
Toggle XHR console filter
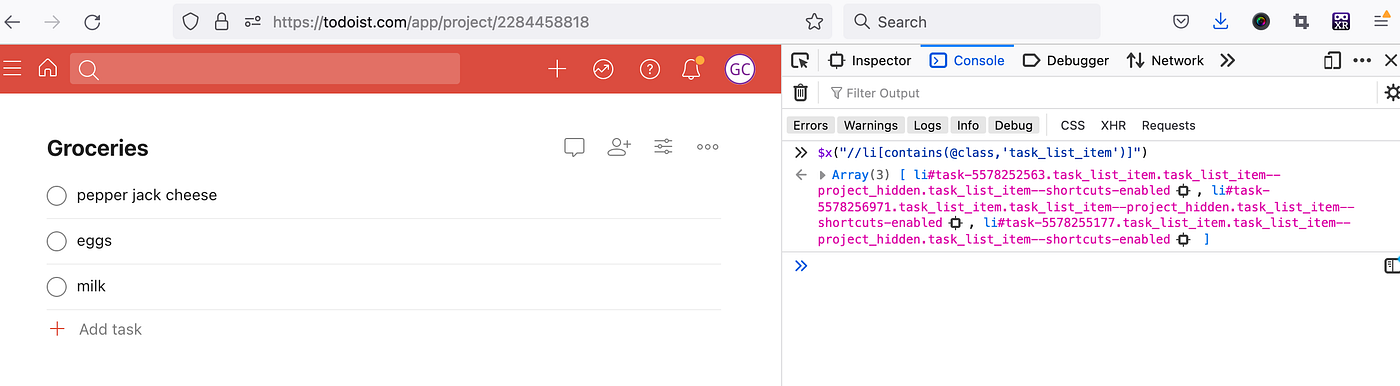[x=1113, y=125]
